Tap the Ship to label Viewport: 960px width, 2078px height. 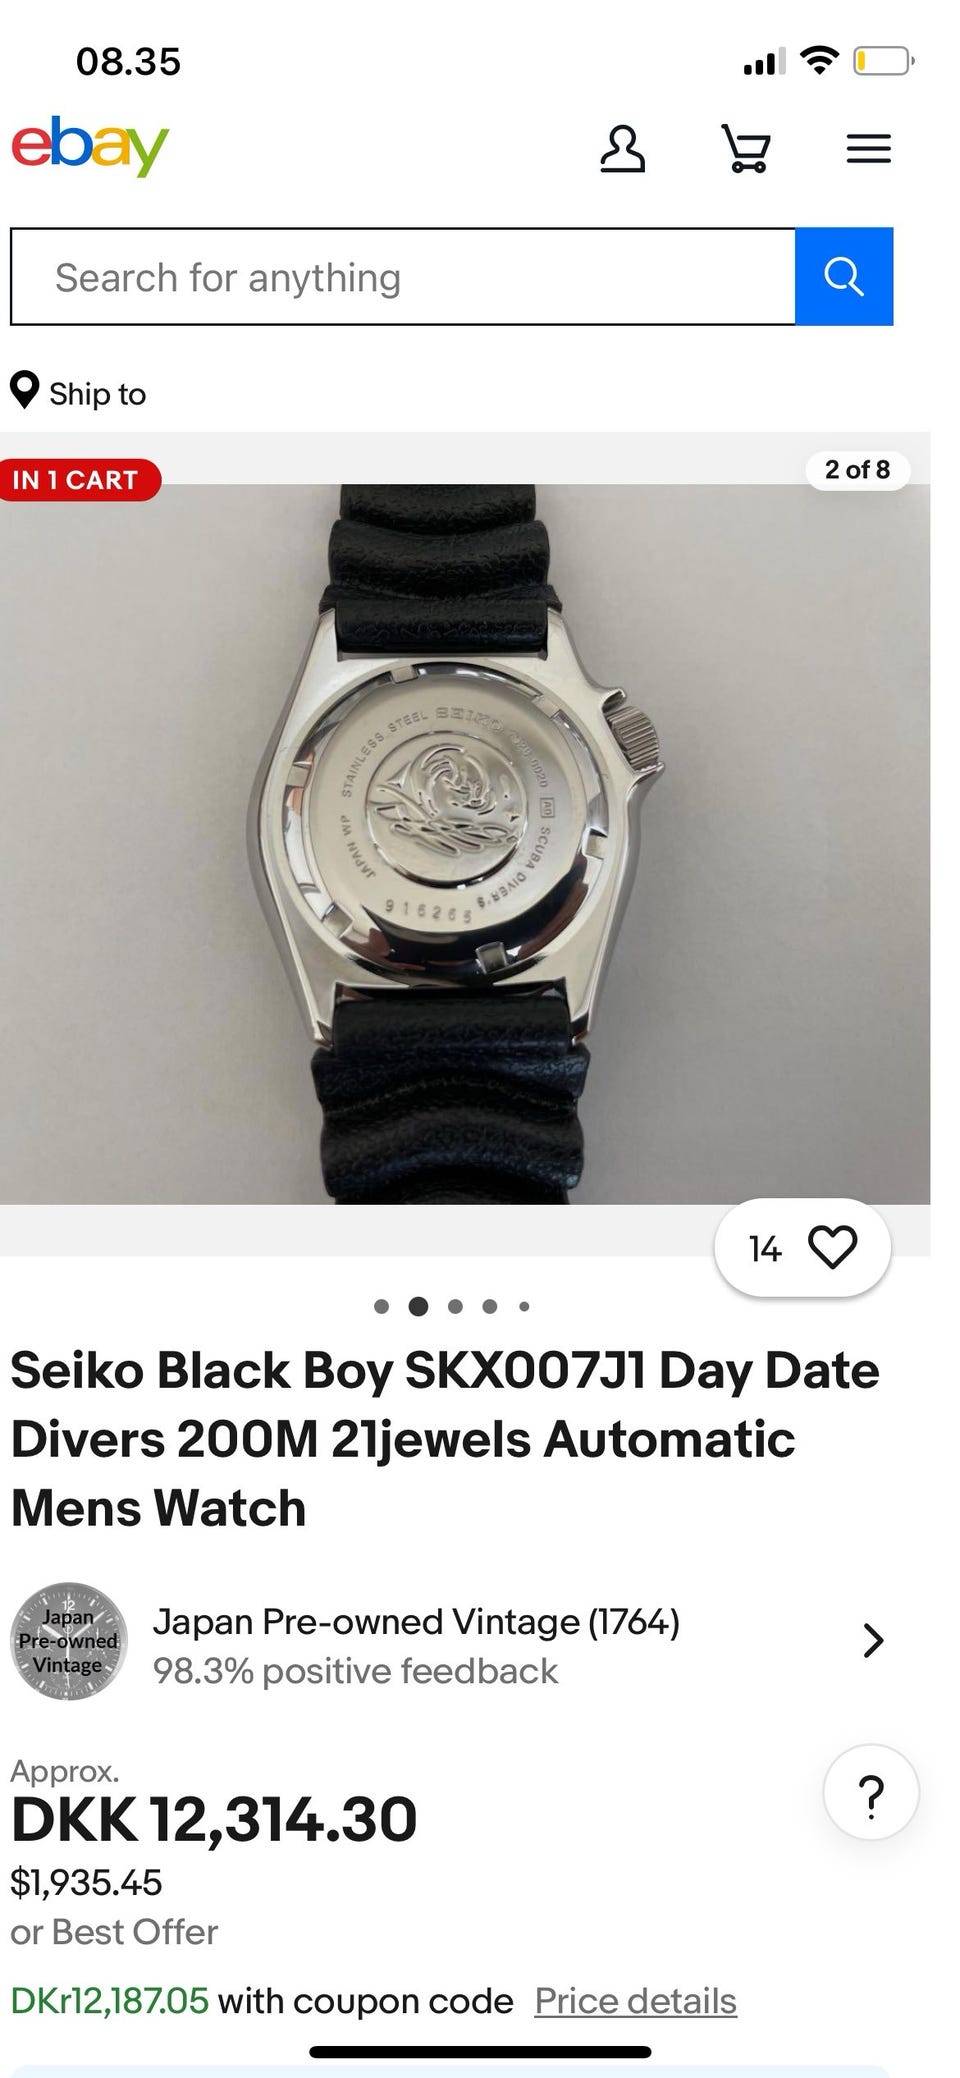[x=98, y=394]
